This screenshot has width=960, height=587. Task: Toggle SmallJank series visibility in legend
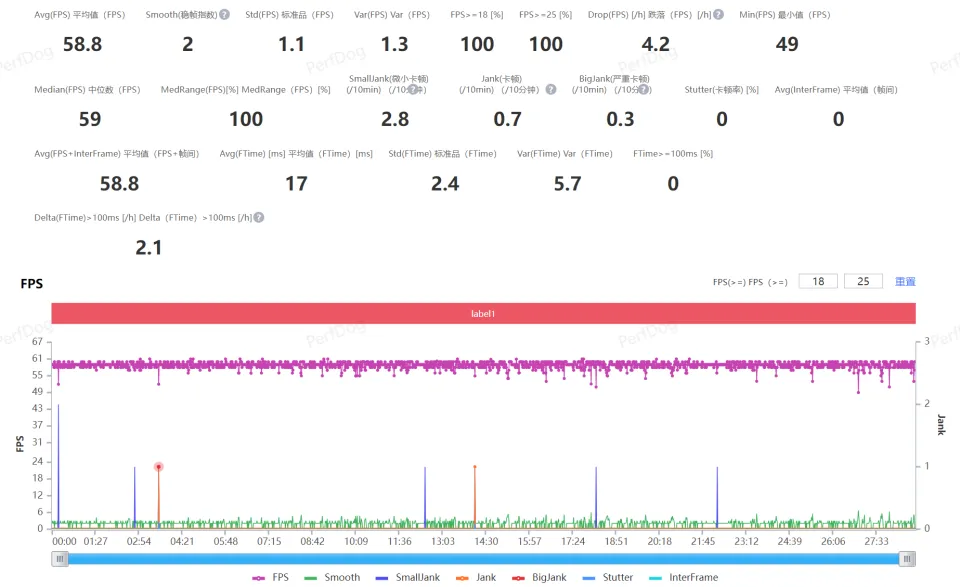[406, 577]
